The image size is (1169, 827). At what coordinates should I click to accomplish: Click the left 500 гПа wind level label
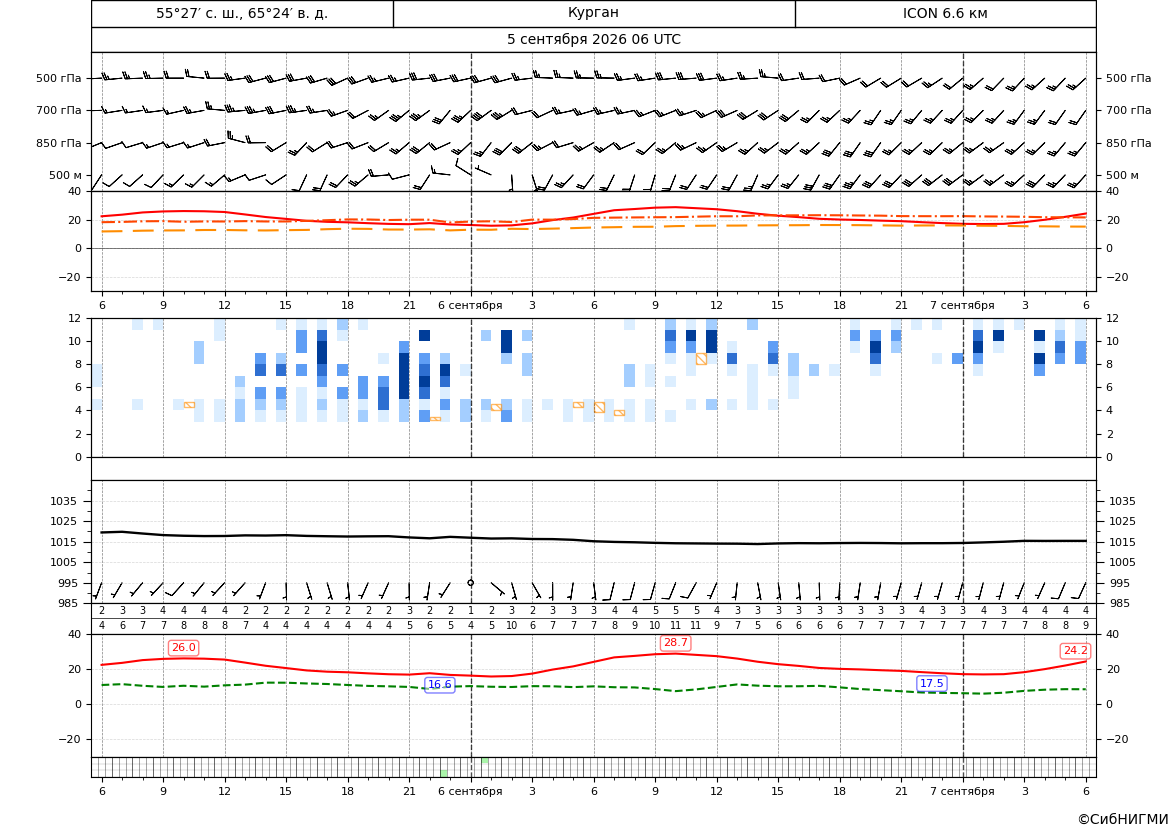59,78
